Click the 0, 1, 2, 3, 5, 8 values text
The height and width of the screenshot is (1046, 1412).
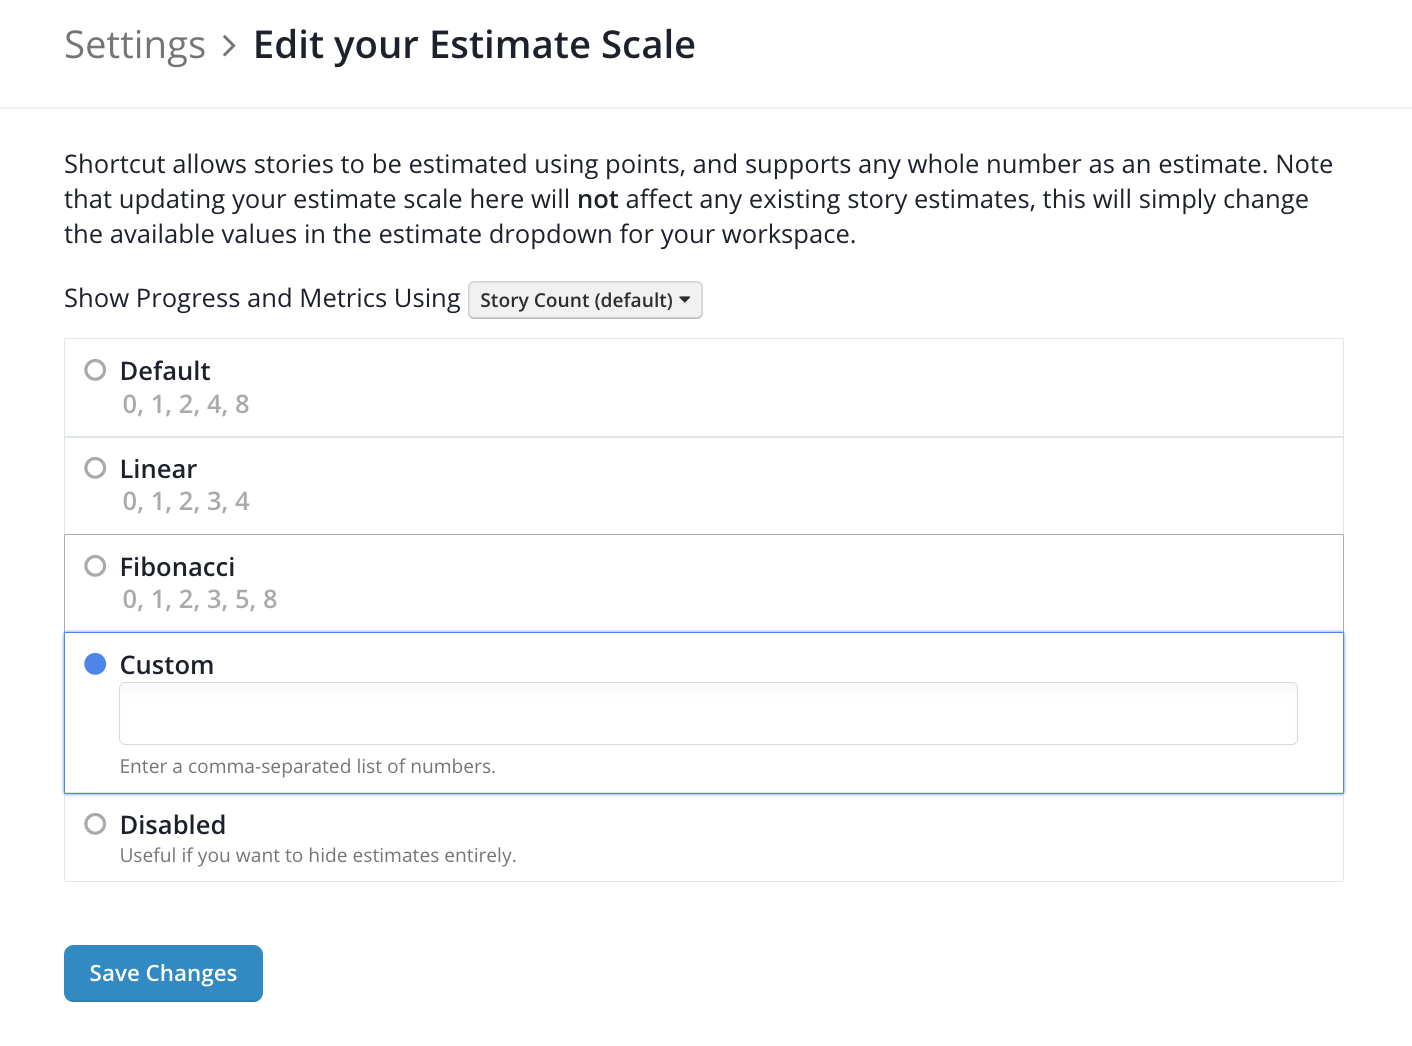coord(200,599)
